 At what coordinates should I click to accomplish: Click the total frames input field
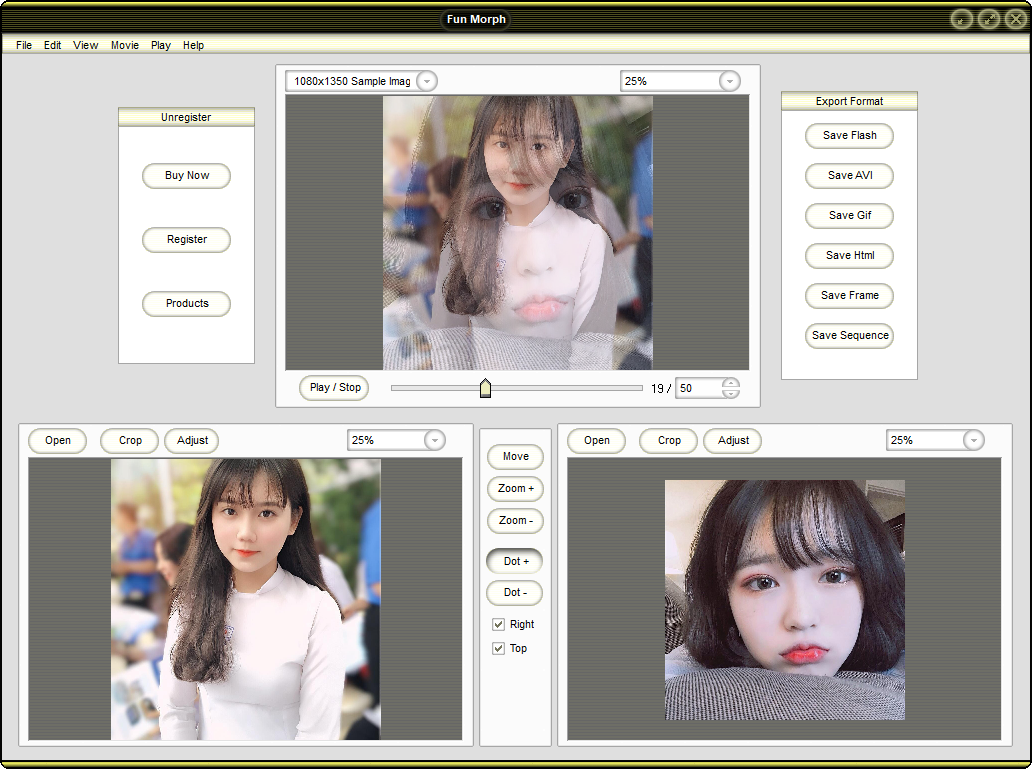(699, 388)
